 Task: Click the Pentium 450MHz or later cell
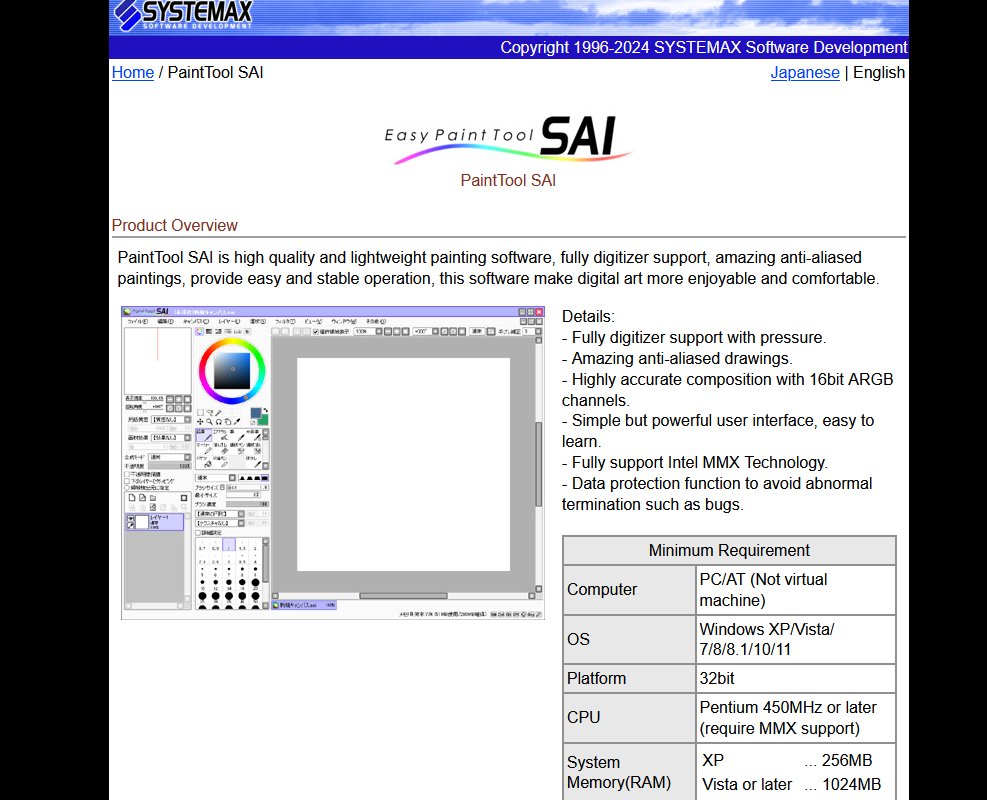pyautogui.click(x=796, y=718)
